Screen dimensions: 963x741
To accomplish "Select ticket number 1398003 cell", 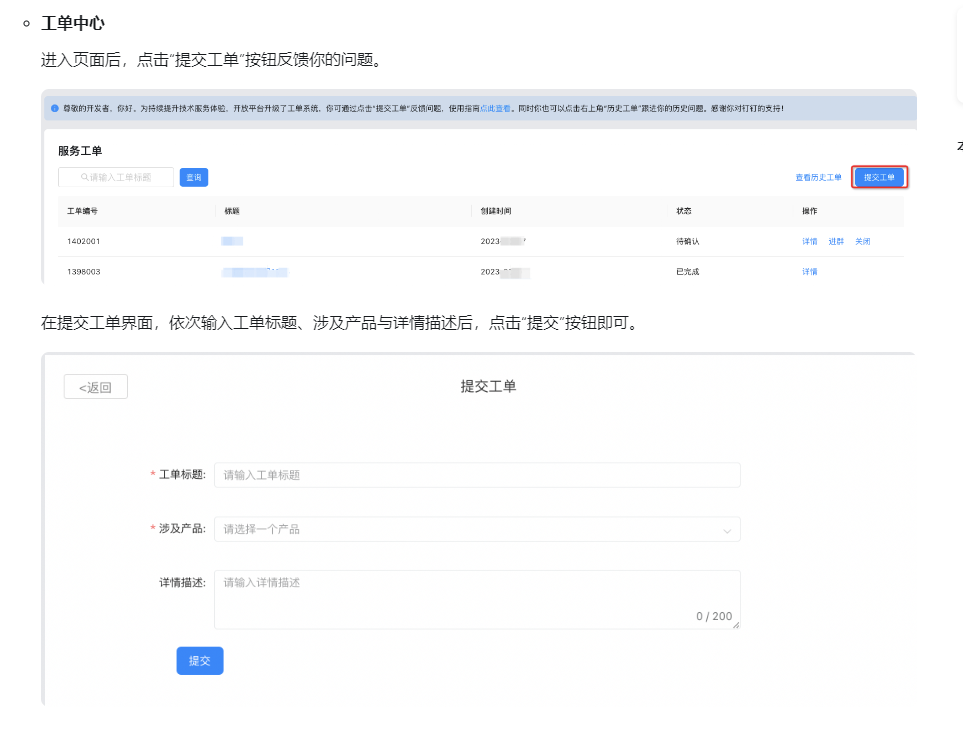I will tap(84, 271).
